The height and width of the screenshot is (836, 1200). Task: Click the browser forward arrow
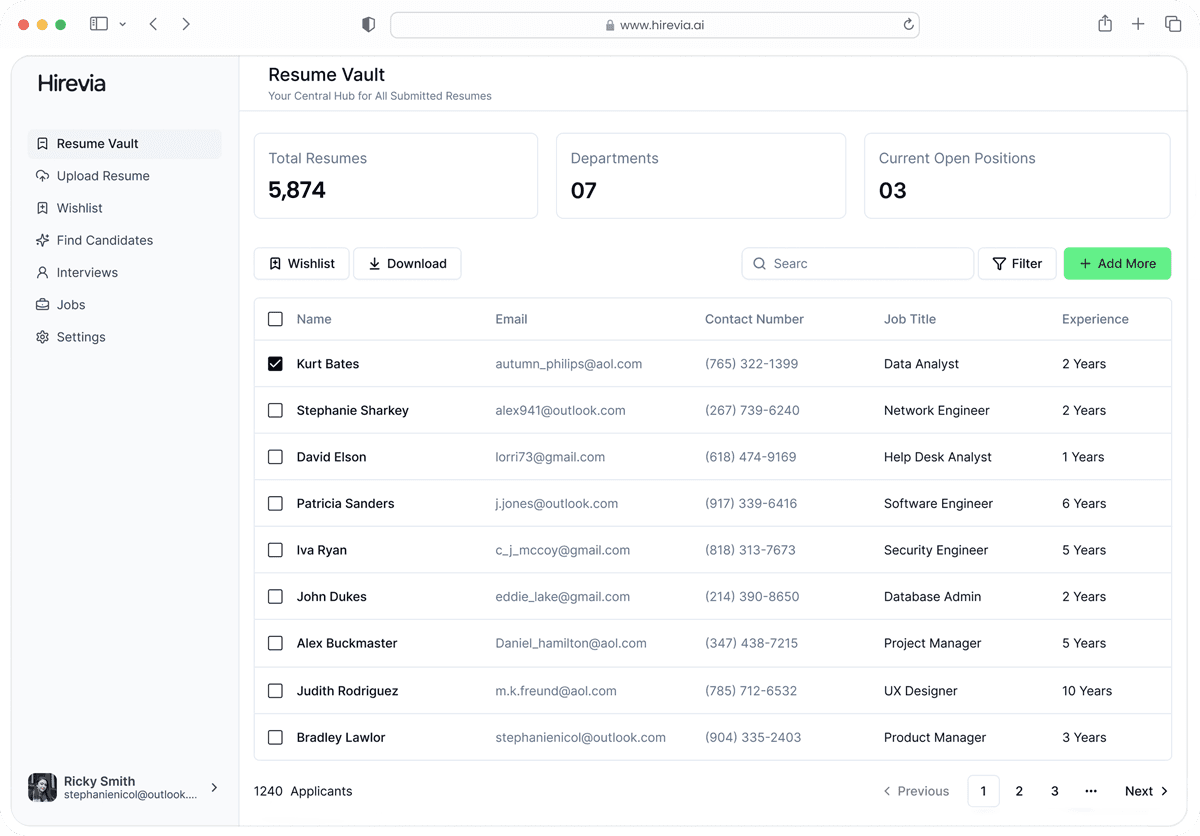click(186, 24)
